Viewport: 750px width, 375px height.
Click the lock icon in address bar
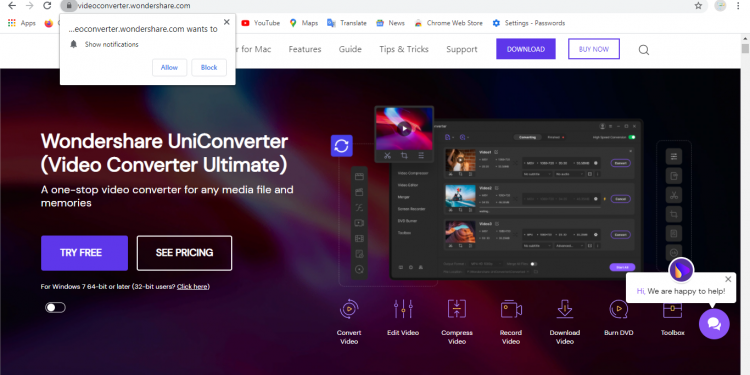coord(69,6)
